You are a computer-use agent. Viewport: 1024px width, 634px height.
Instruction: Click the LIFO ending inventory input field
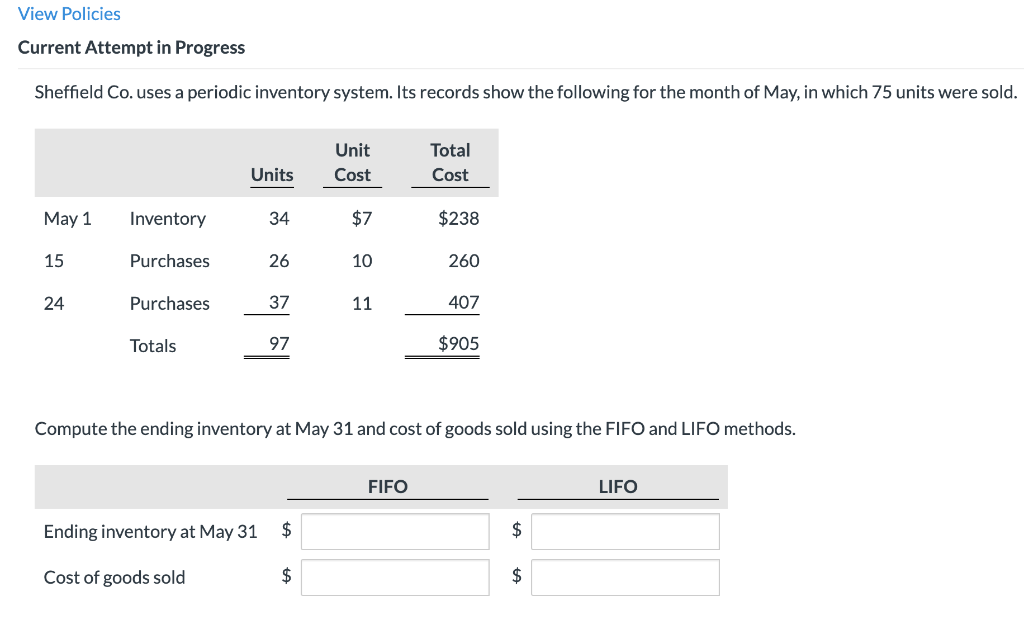626,531
